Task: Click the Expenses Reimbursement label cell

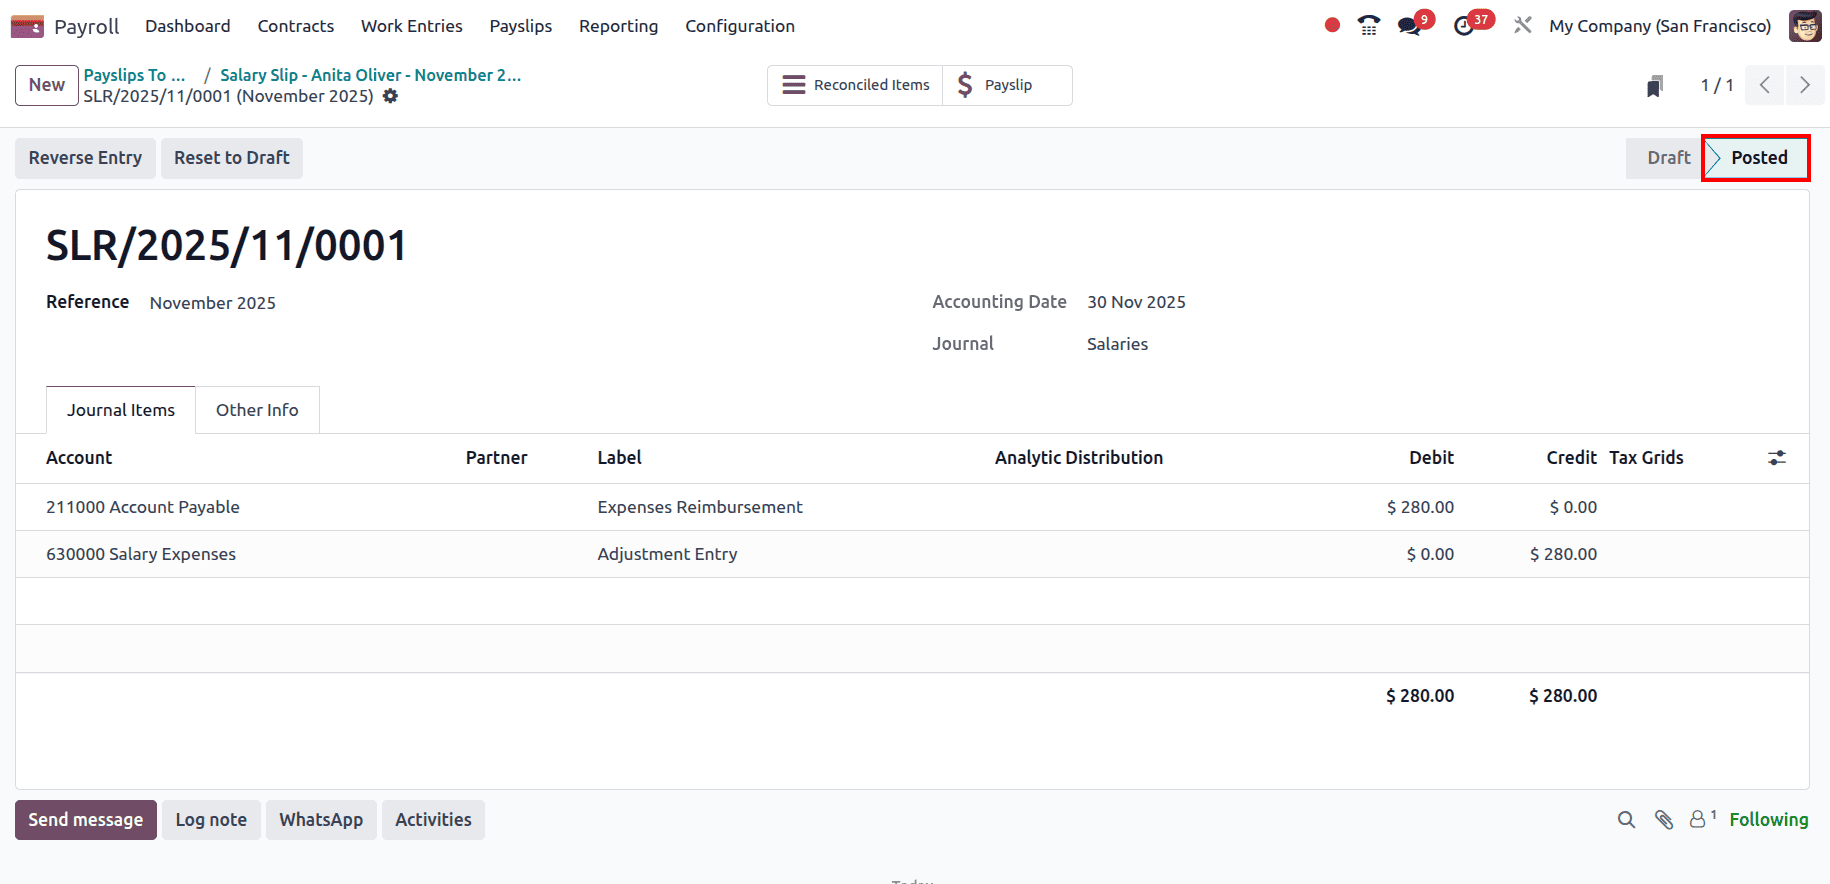Action: [700, 507]
